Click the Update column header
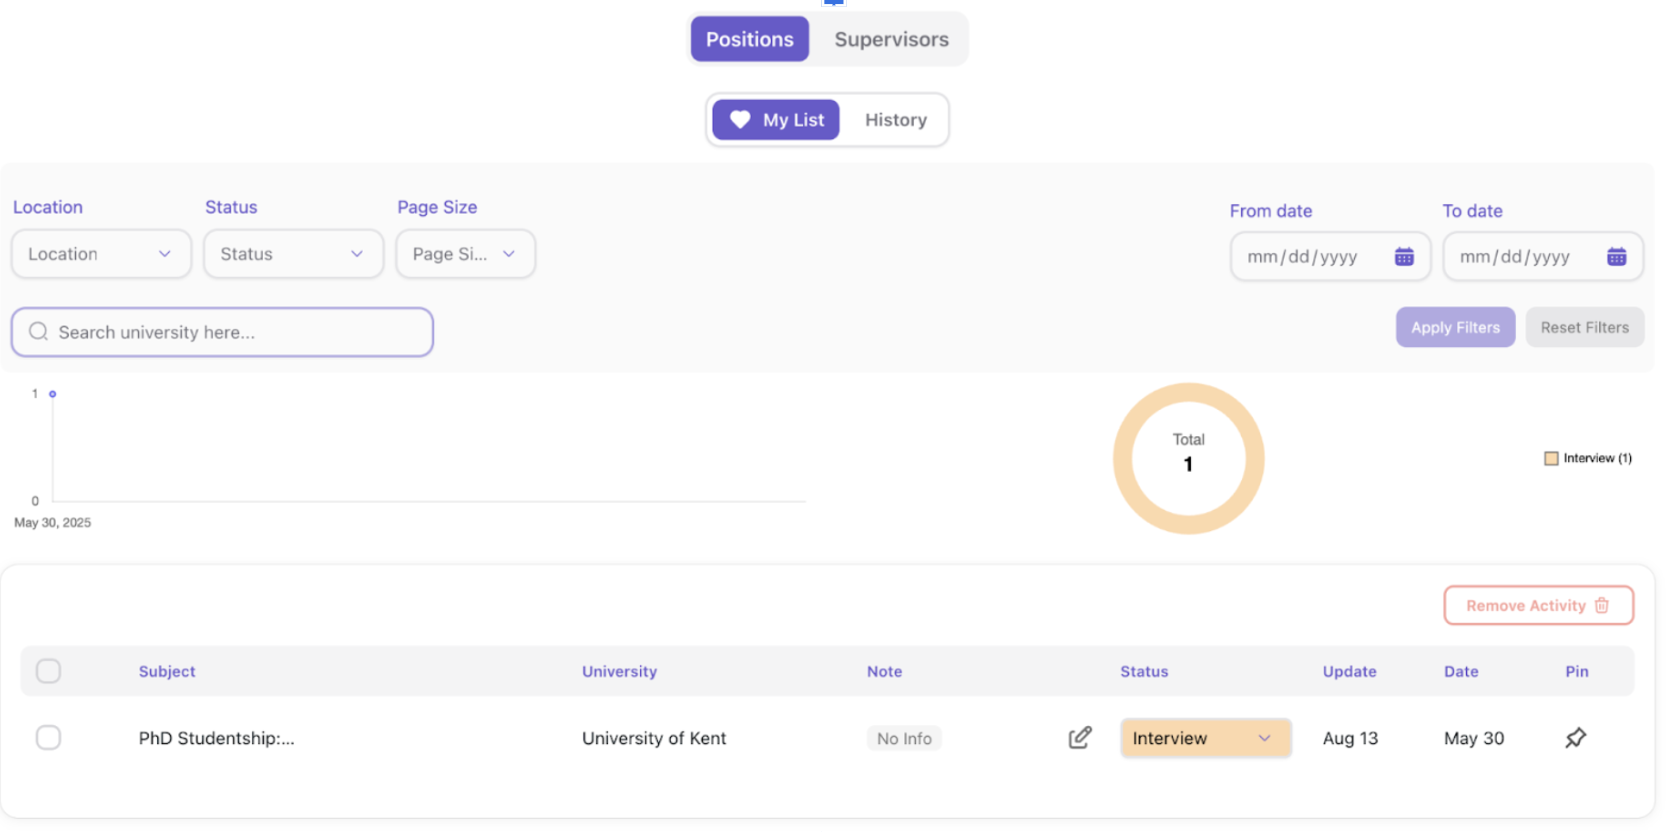 (1349, 671)
